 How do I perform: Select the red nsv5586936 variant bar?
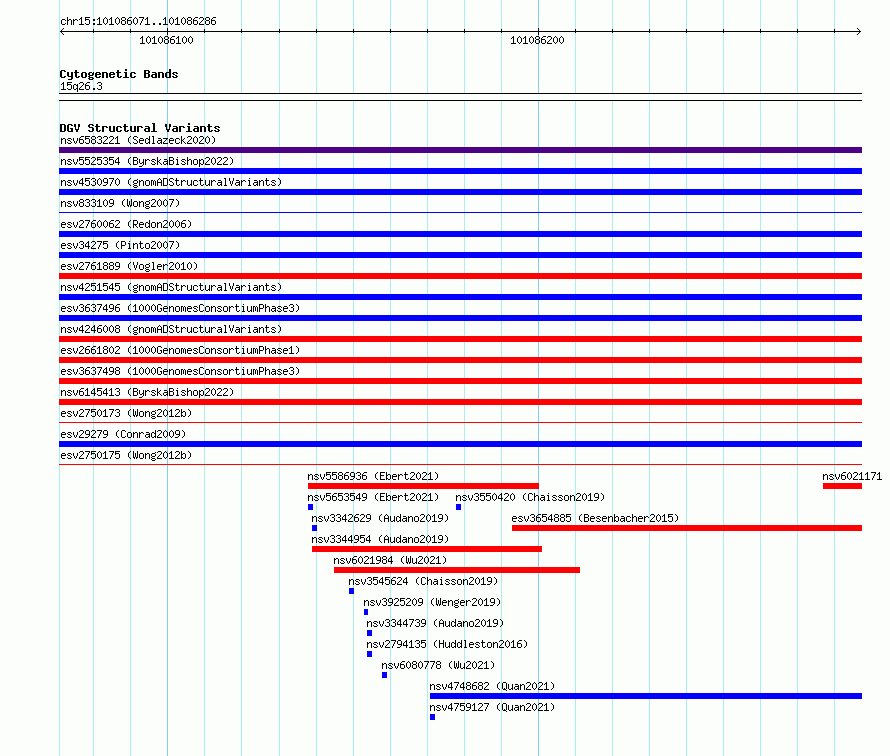[x=423, y=486]
